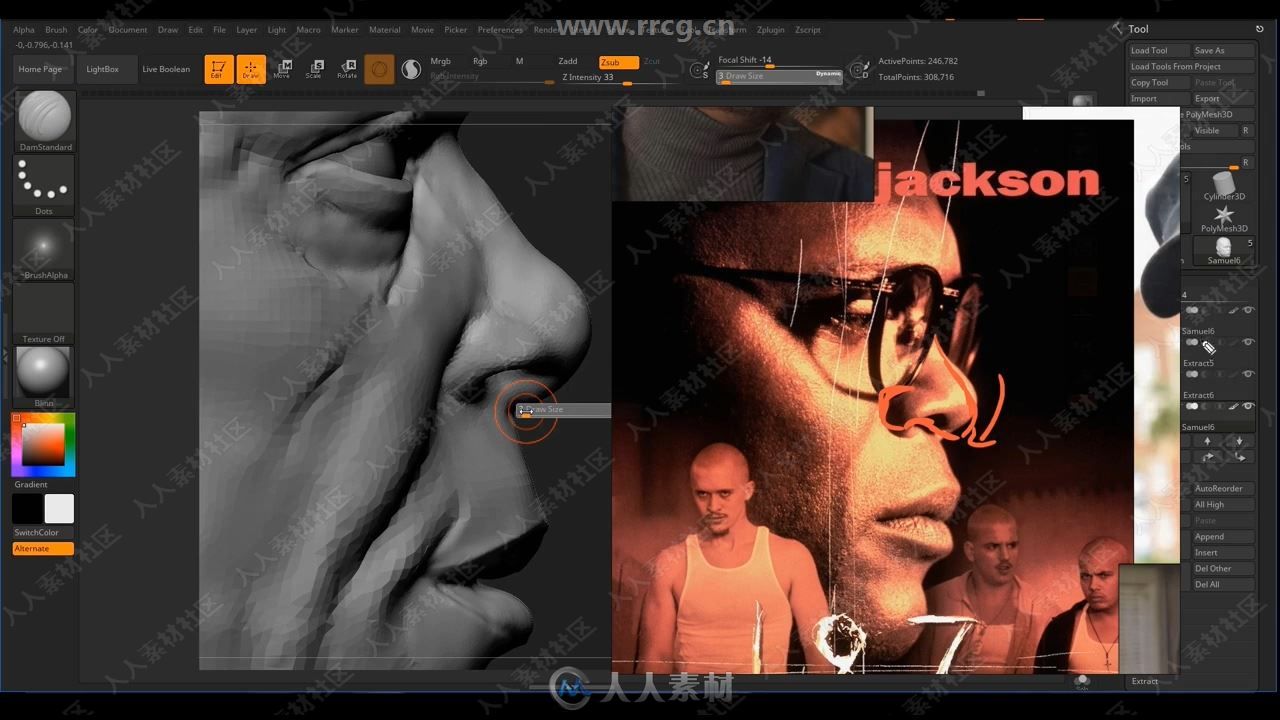Click the S symmetry draw-size icon
1280x720 pixels.
point(700,70)
